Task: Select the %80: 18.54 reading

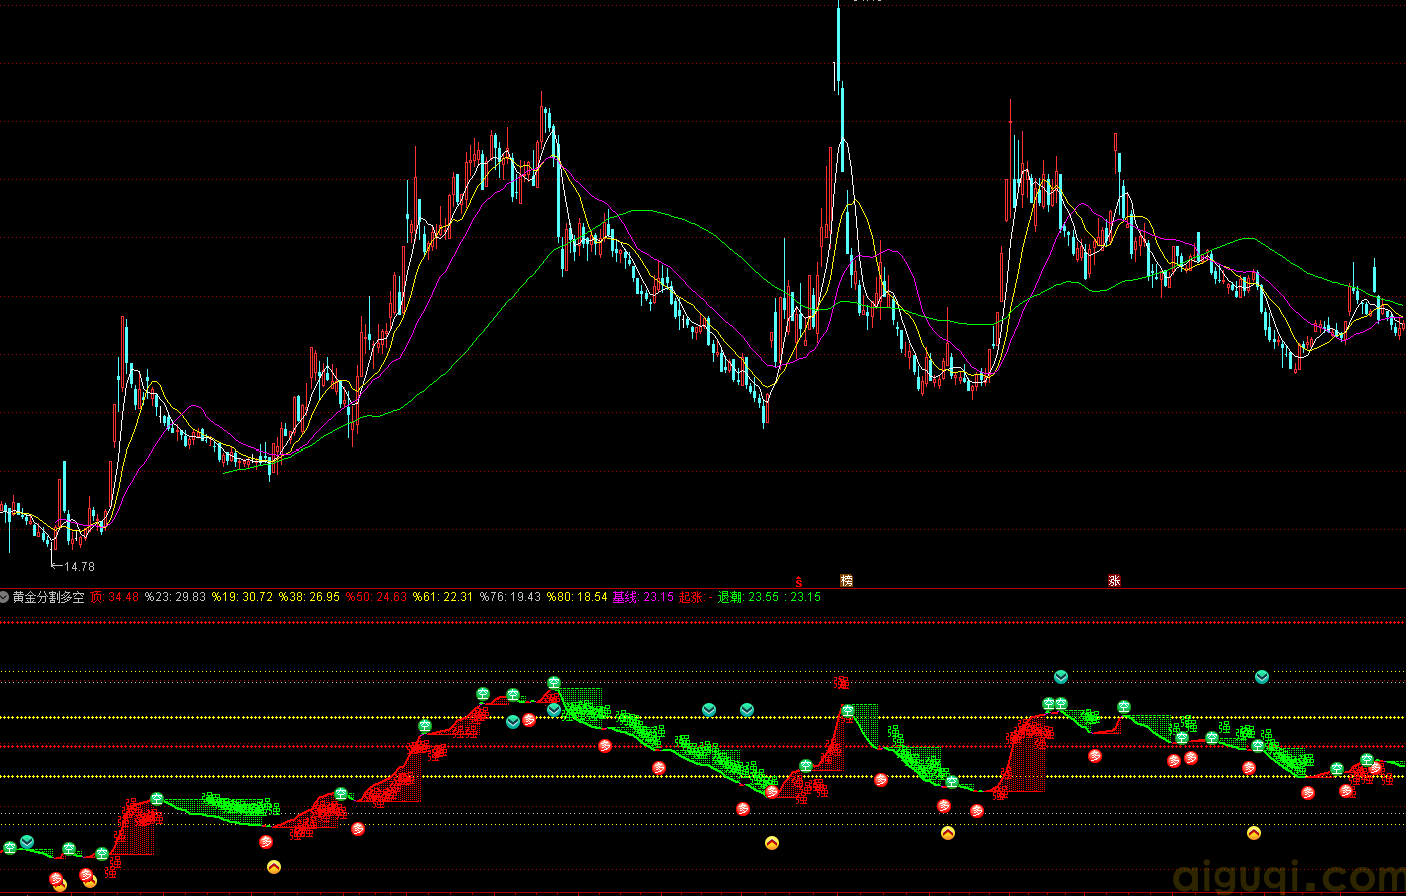Action: [577, 597]
